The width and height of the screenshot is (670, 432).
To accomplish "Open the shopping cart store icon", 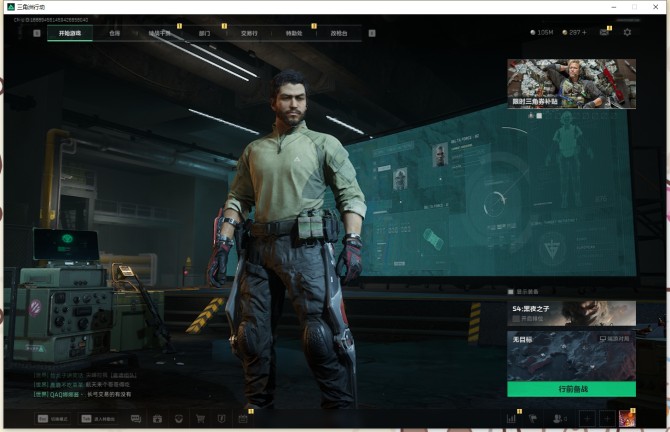I will 200,419.
